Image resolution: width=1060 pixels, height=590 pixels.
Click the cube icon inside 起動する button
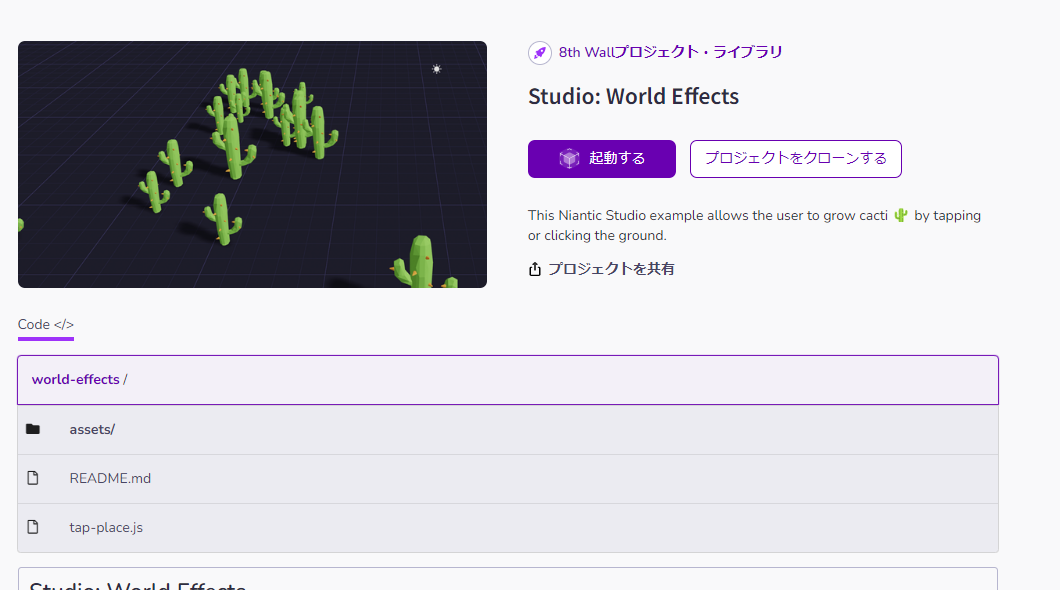[x=569, y=159]
